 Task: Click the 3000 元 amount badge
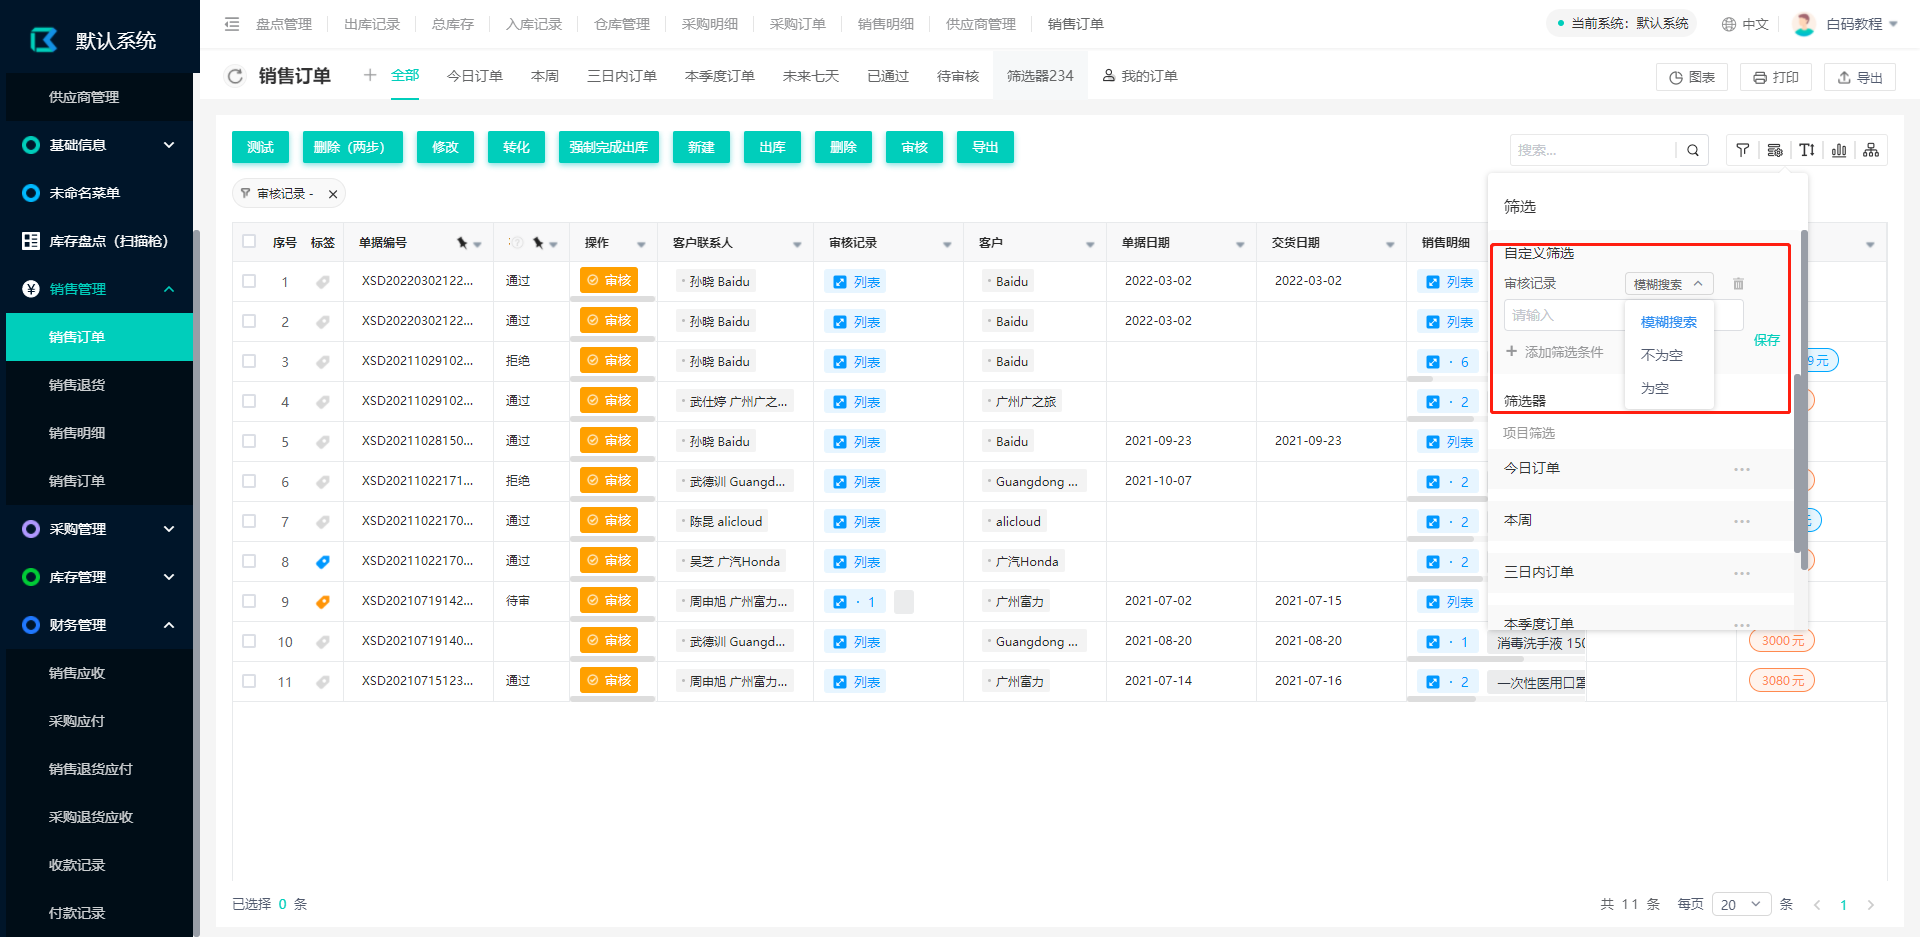point(1782,641)
